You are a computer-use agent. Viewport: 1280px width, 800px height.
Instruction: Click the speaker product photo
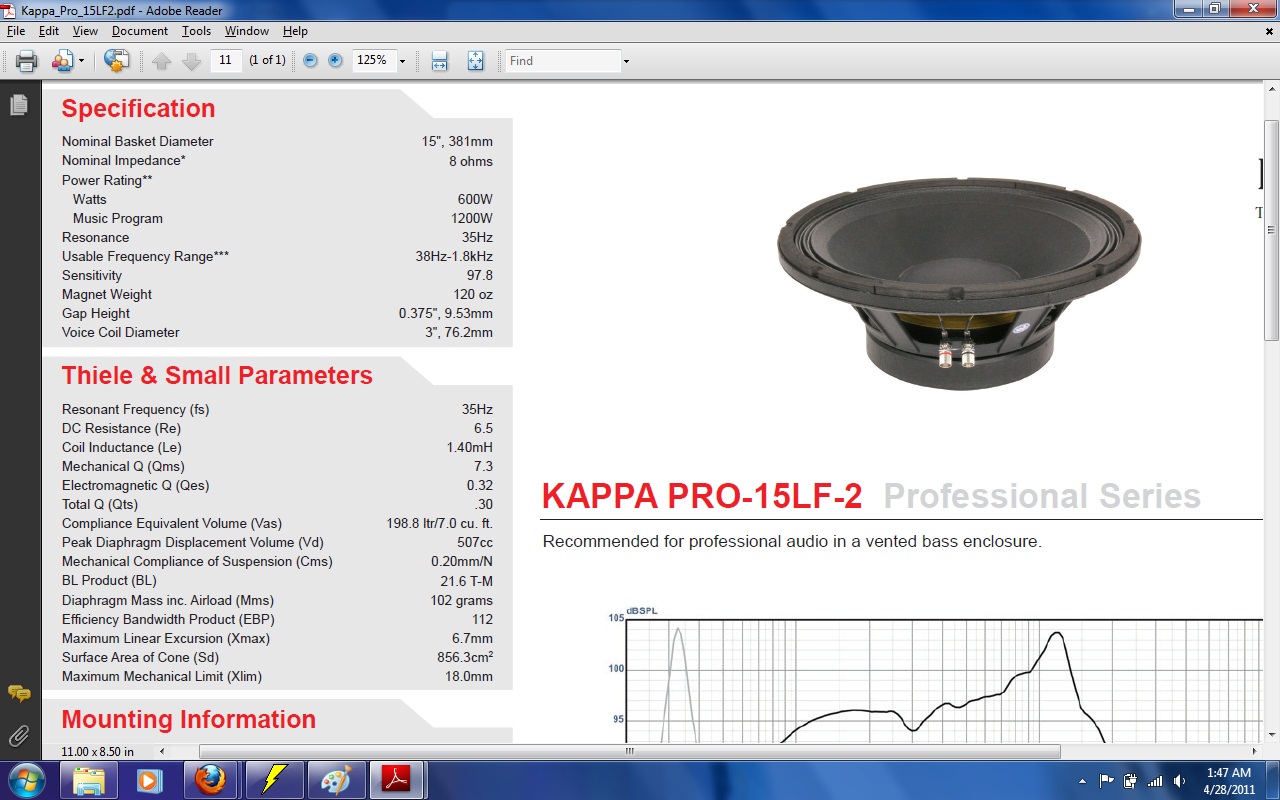pos(959,283)
